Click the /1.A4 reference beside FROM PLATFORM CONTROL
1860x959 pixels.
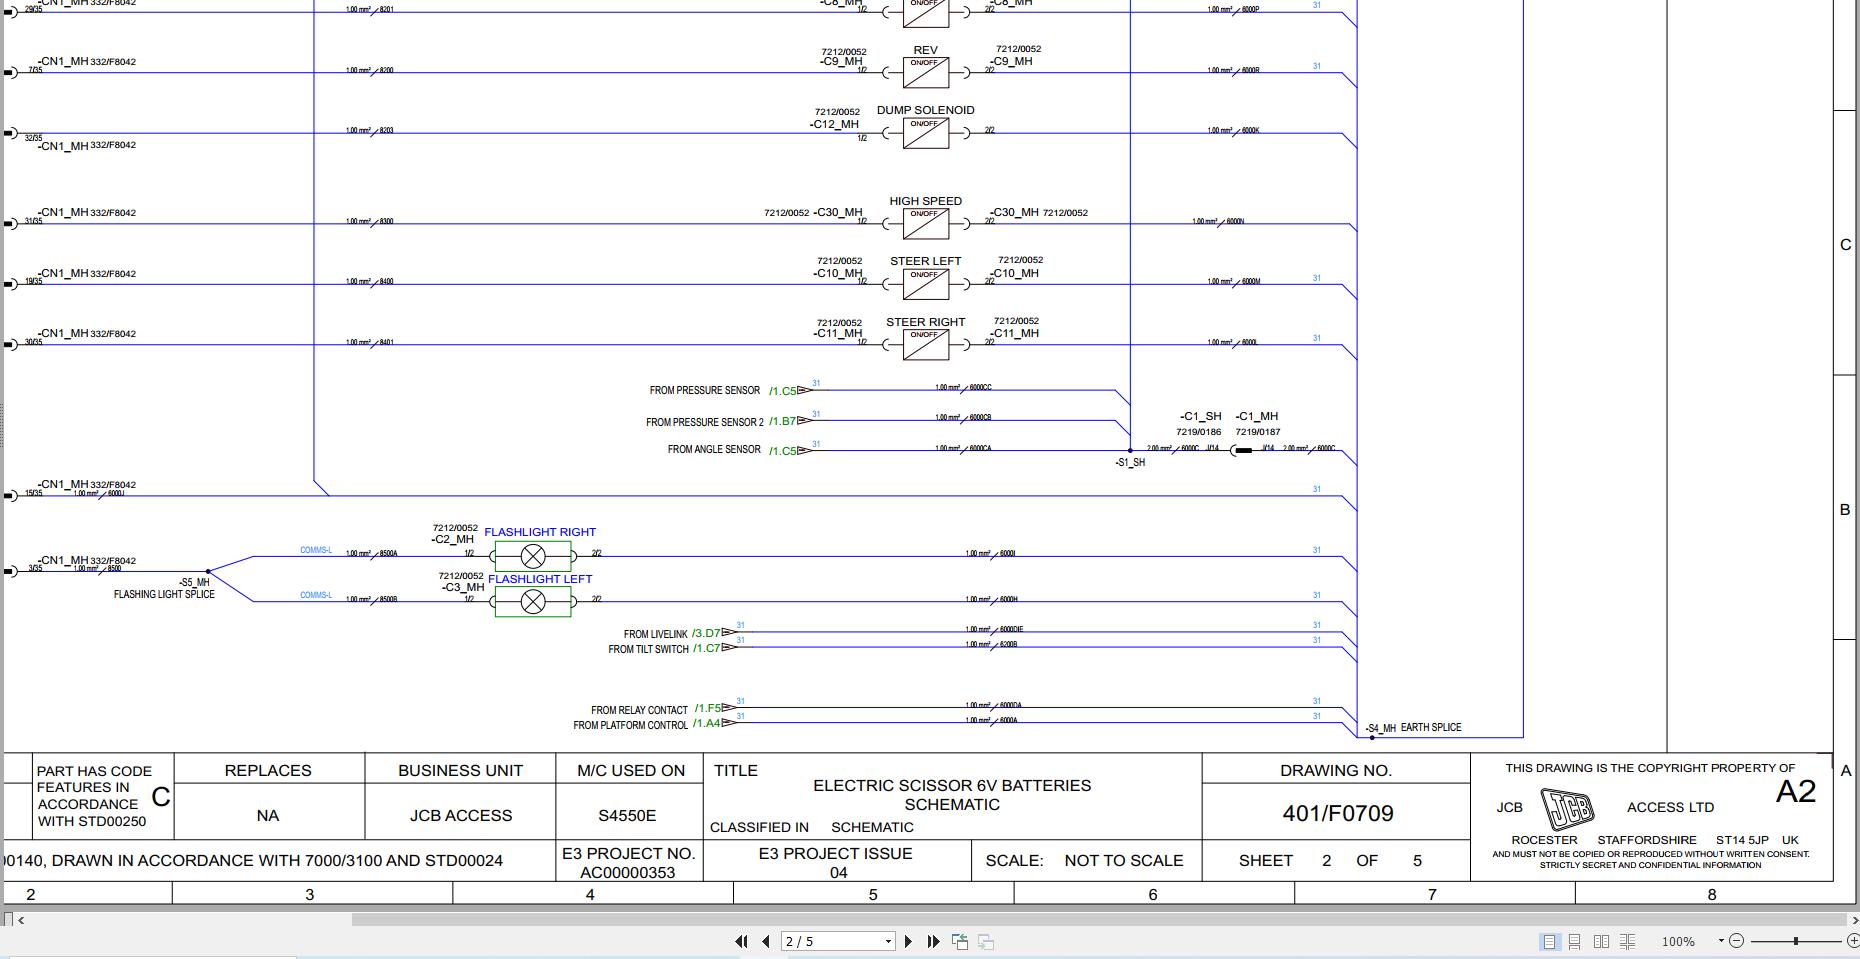tap(706, 724)
